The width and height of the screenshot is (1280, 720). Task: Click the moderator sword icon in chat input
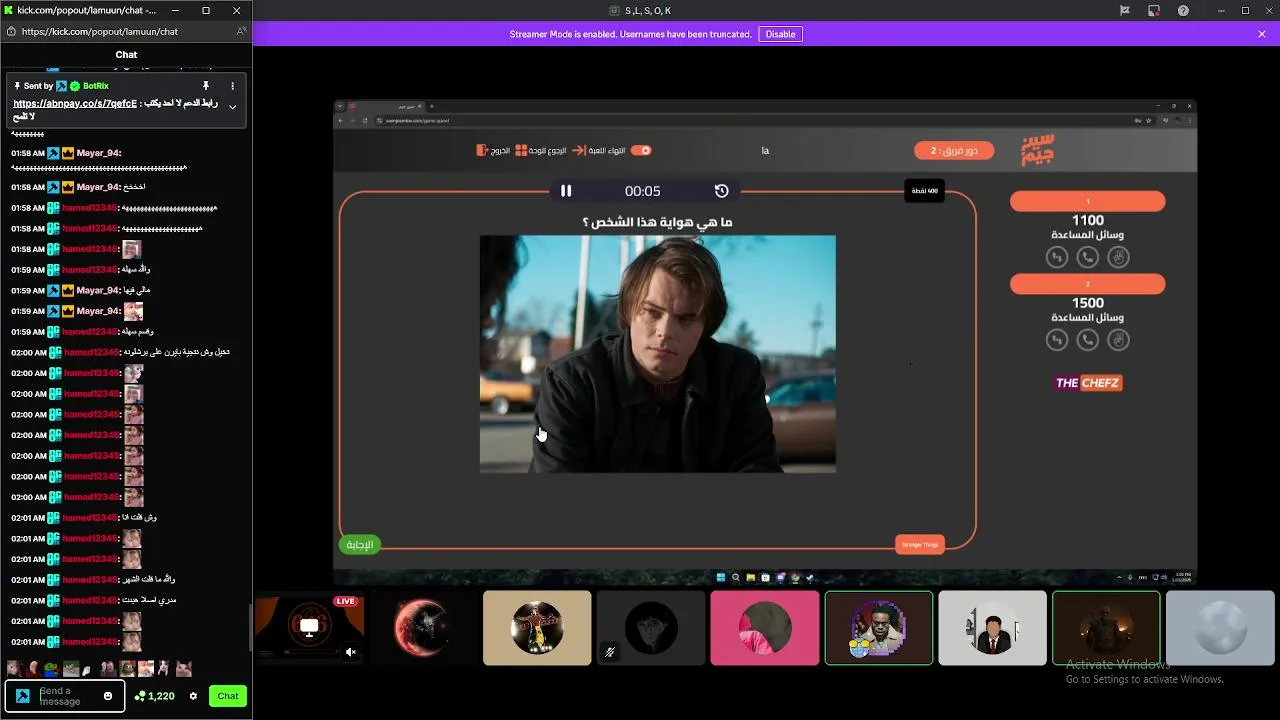[23, 696]
